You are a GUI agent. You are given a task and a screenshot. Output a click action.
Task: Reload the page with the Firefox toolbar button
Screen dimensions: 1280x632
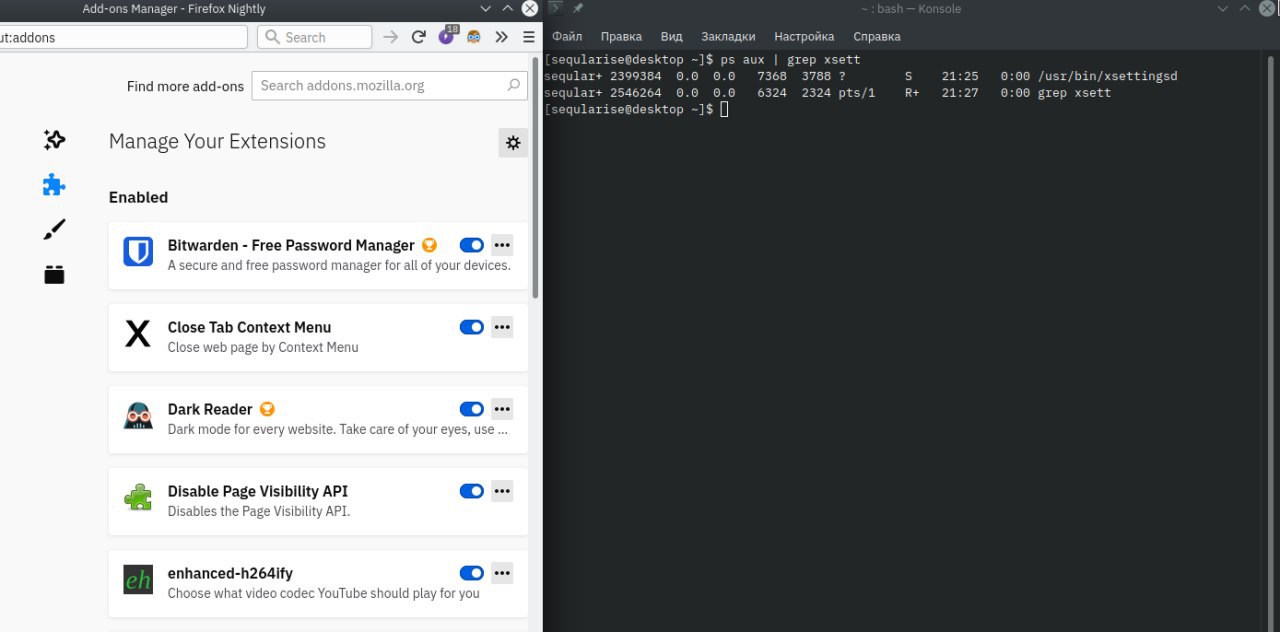click(418, 37)
